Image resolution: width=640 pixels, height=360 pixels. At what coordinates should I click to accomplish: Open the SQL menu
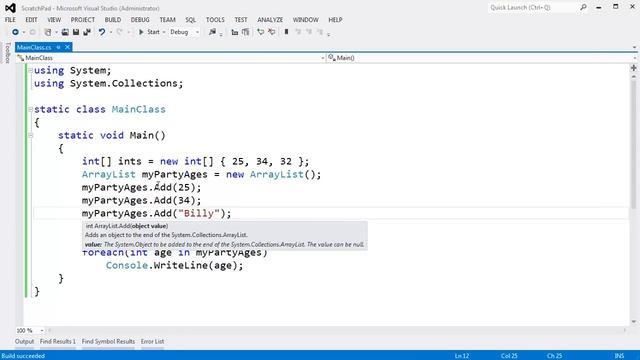point(191,20)
